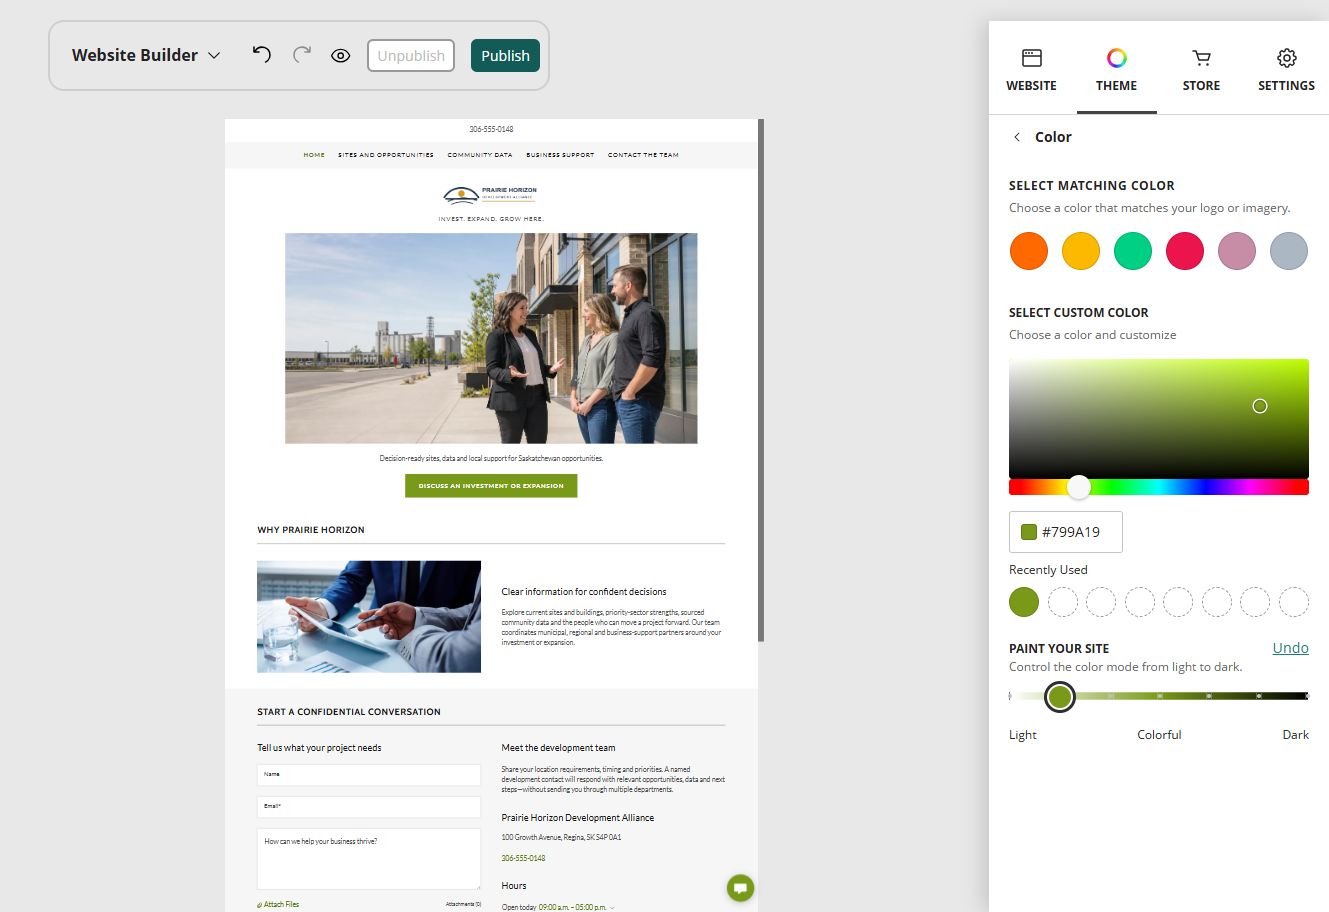The image size is (1329, 912).
Task: Open the Website Builder dropdown menu
Action: pyautogui.click(x=146, y=55)
